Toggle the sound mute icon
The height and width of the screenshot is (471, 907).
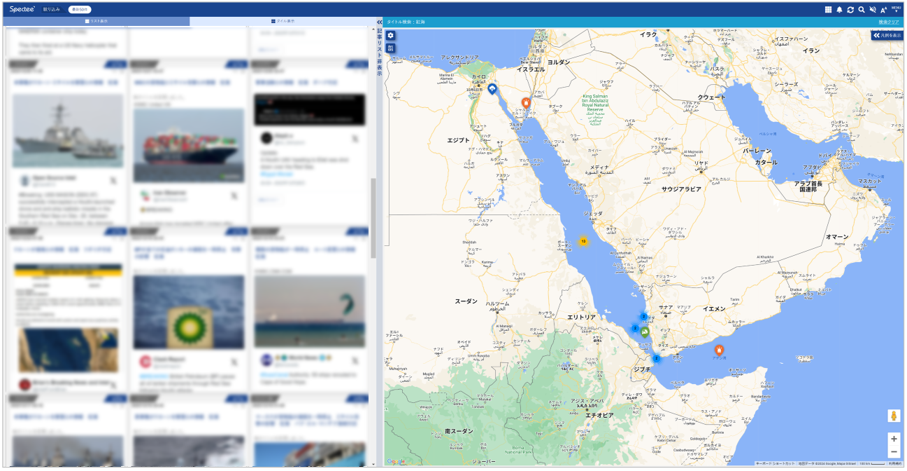click(x=872, y=9)
